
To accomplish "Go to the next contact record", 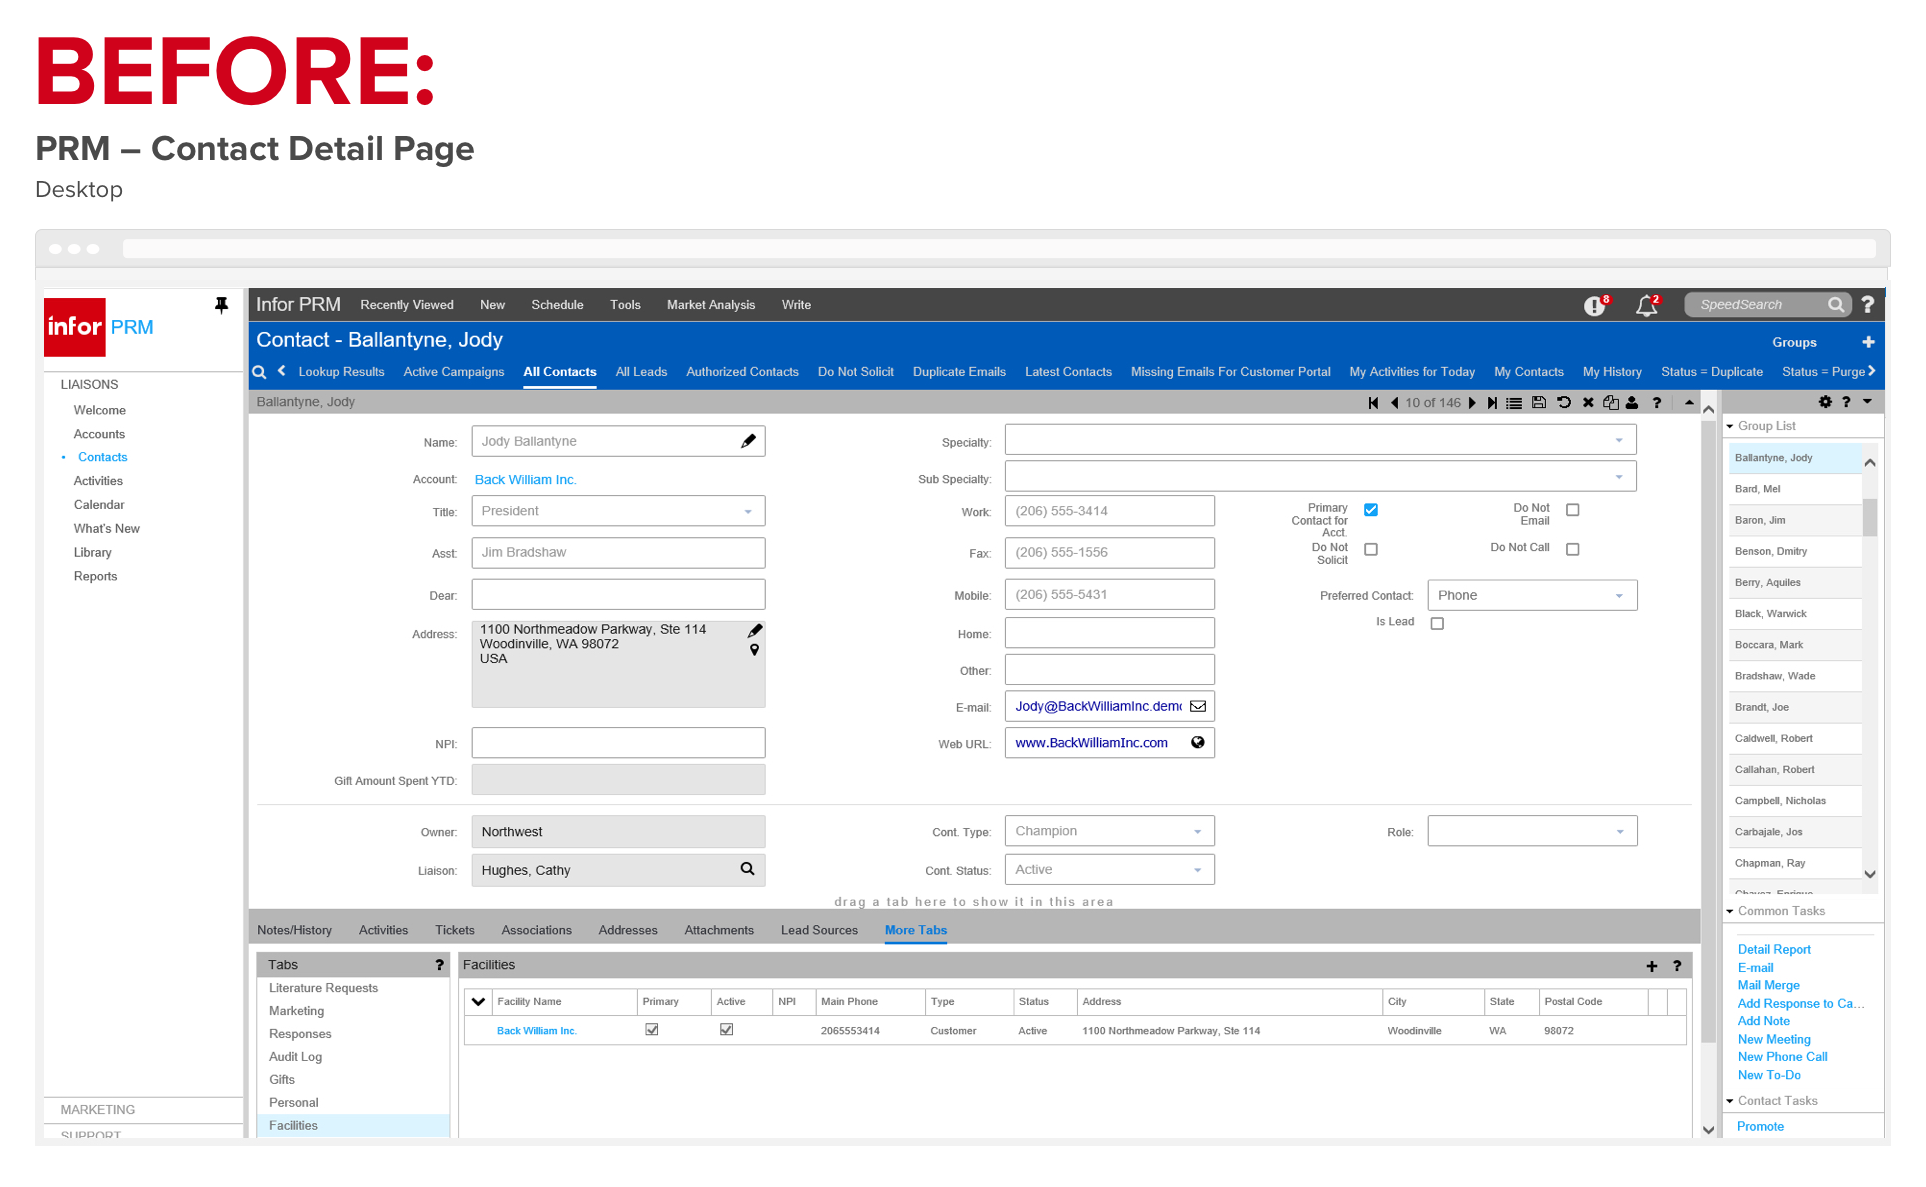I will pos(1472,403).
